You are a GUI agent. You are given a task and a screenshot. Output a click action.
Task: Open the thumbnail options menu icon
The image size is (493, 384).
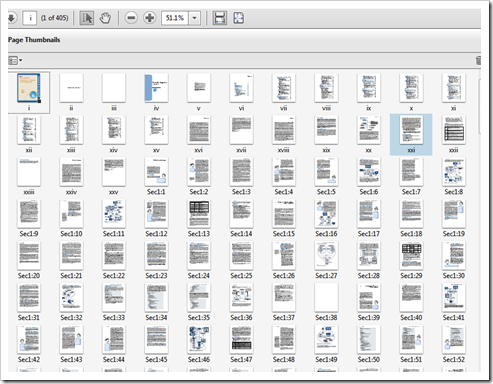[15, 60]
